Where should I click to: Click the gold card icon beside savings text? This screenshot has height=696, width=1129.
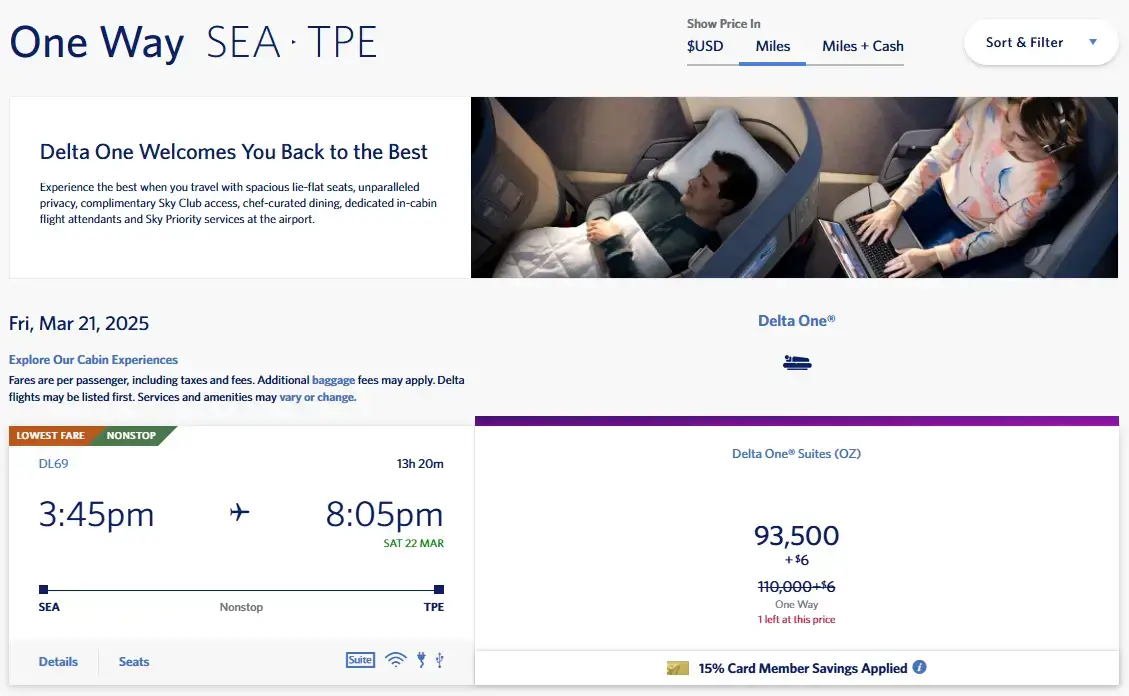[677, 668]
